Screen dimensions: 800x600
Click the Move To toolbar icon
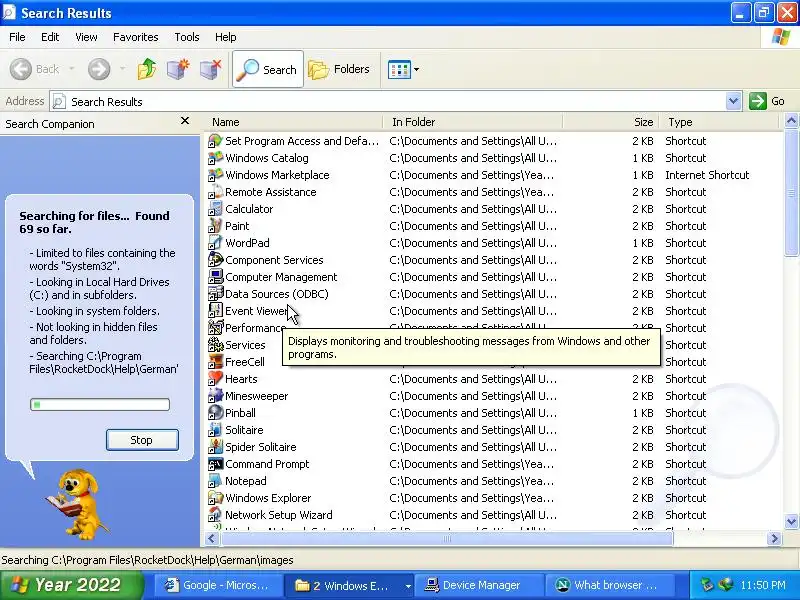point(178,69)
